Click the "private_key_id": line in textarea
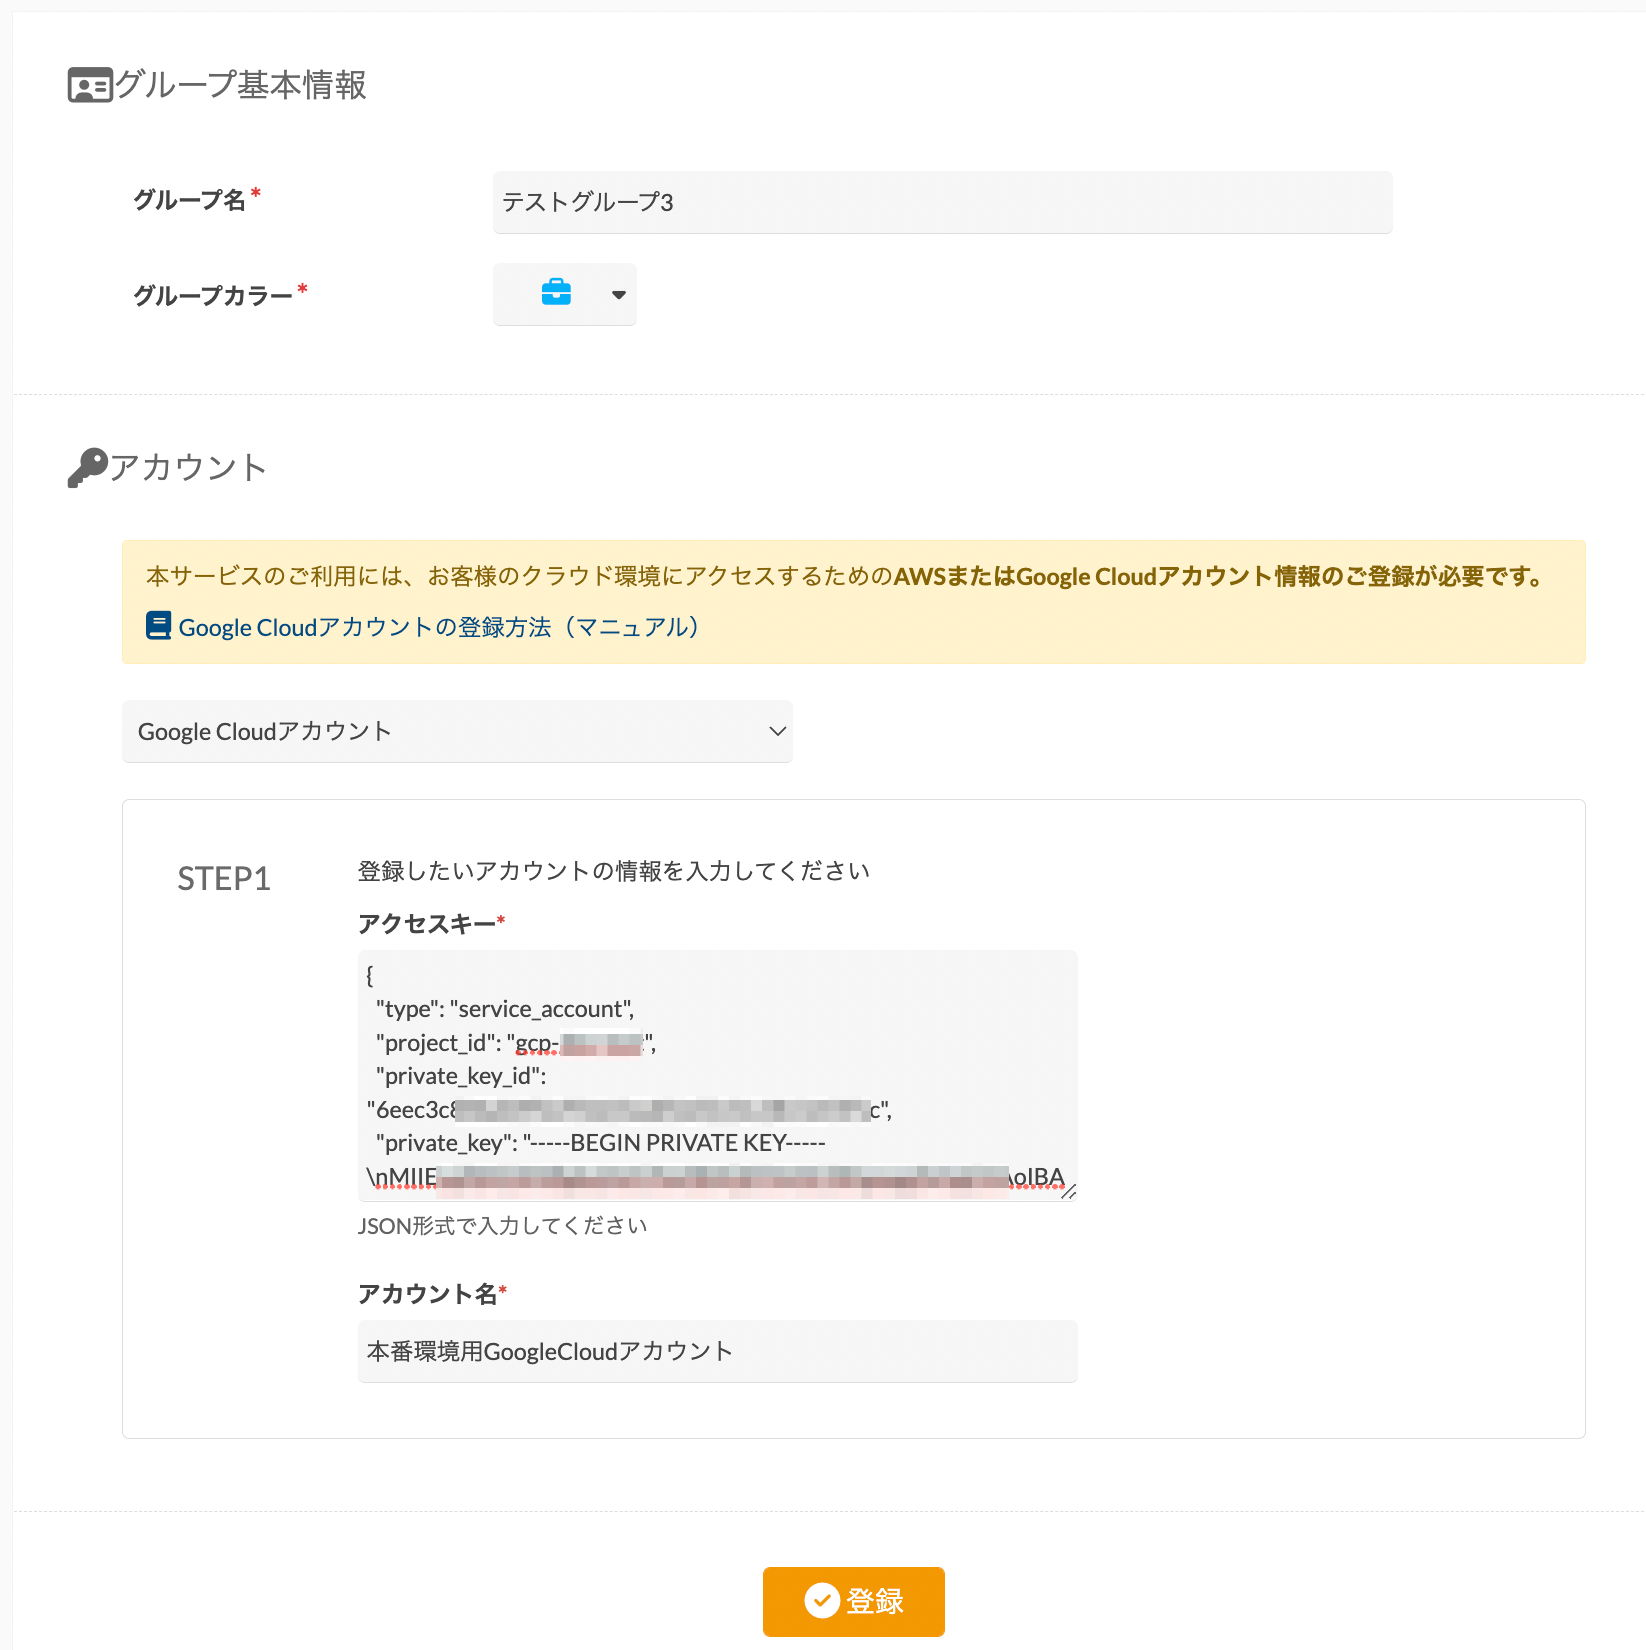 tap(461, 1076)
